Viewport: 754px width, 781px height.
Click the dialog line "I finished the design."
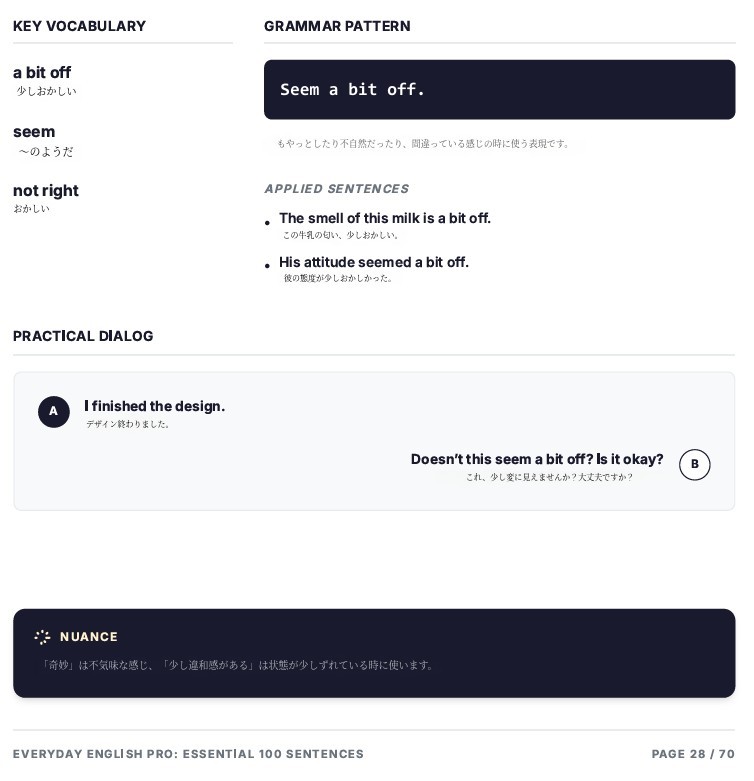pos(155,406)
